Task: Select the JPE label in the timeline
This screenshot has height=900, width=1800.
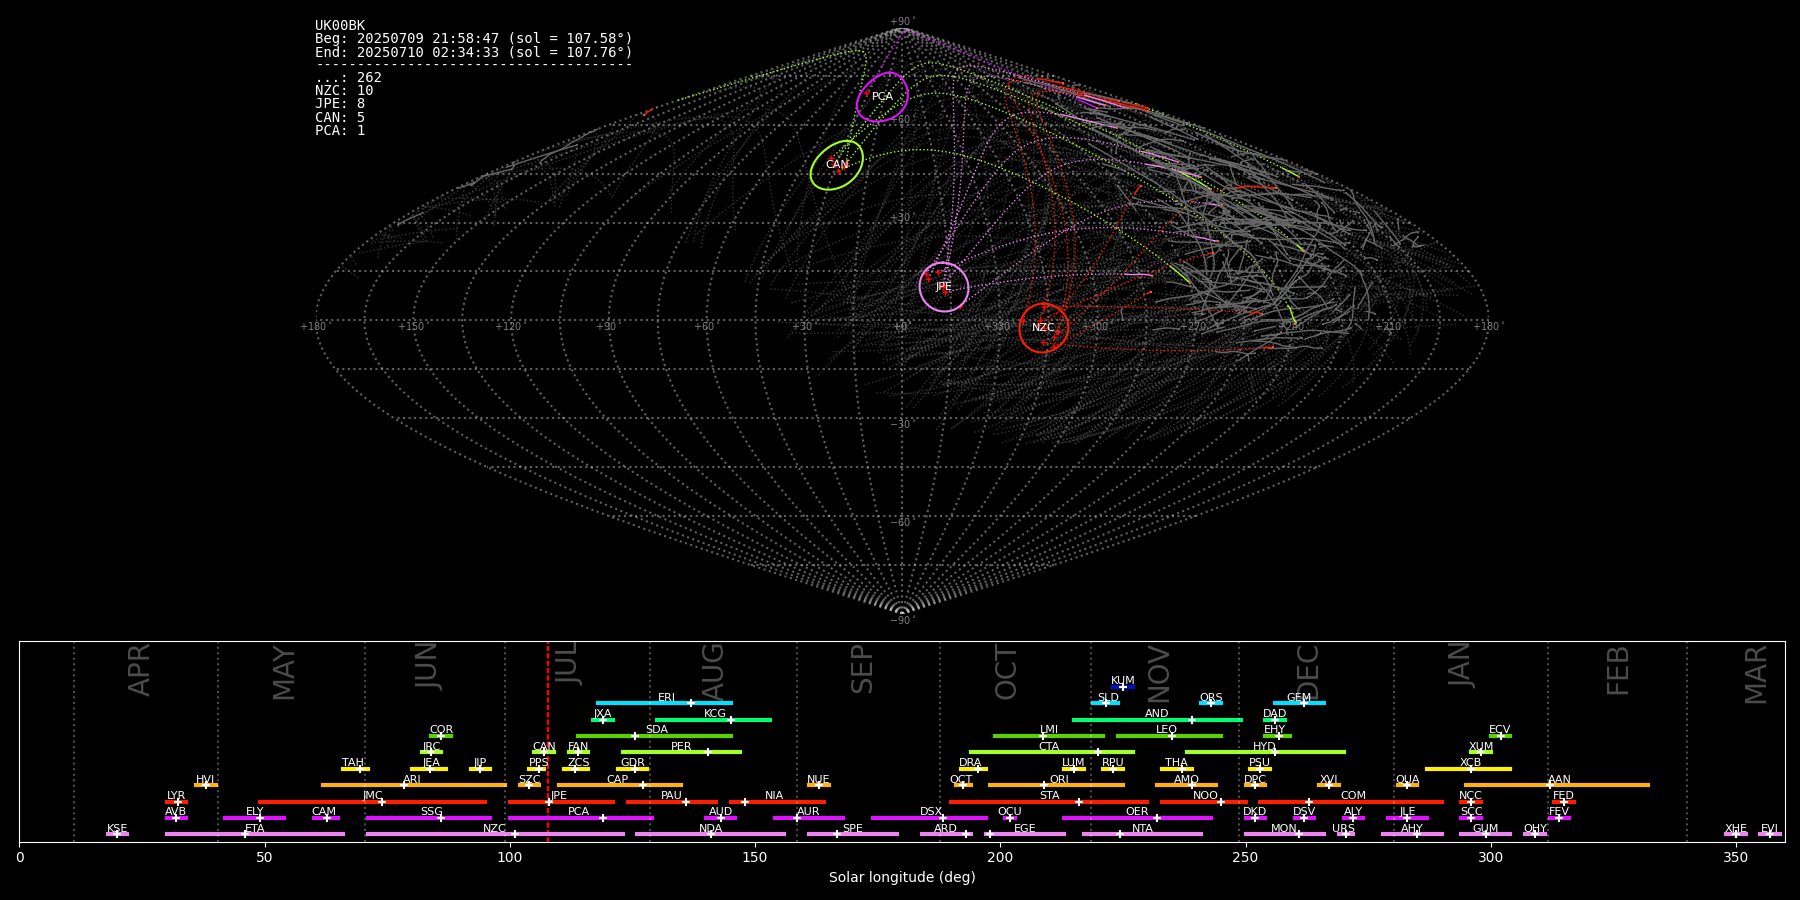Action: 559,796
